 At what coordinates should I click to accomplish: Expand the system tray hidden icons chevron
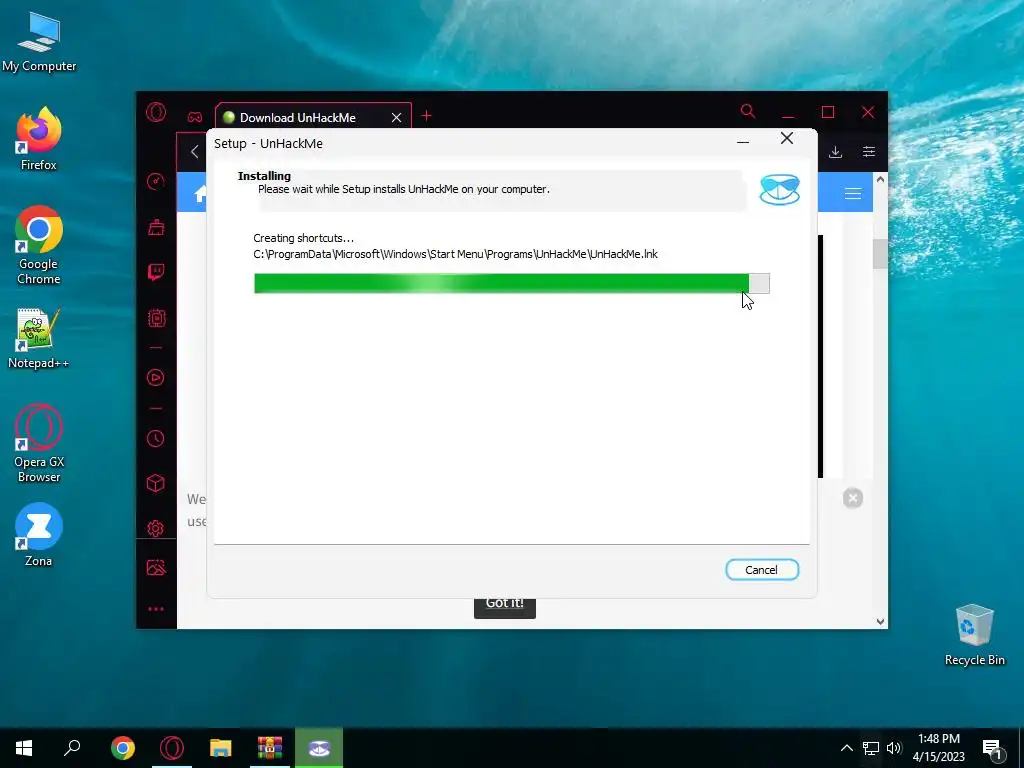846,748
